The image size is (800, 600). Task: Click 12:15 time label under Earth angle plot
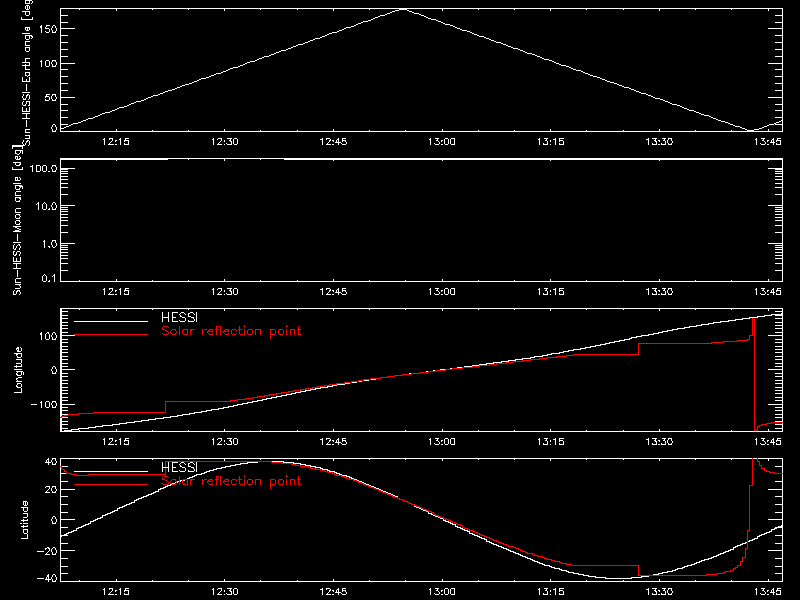[116, 141]
